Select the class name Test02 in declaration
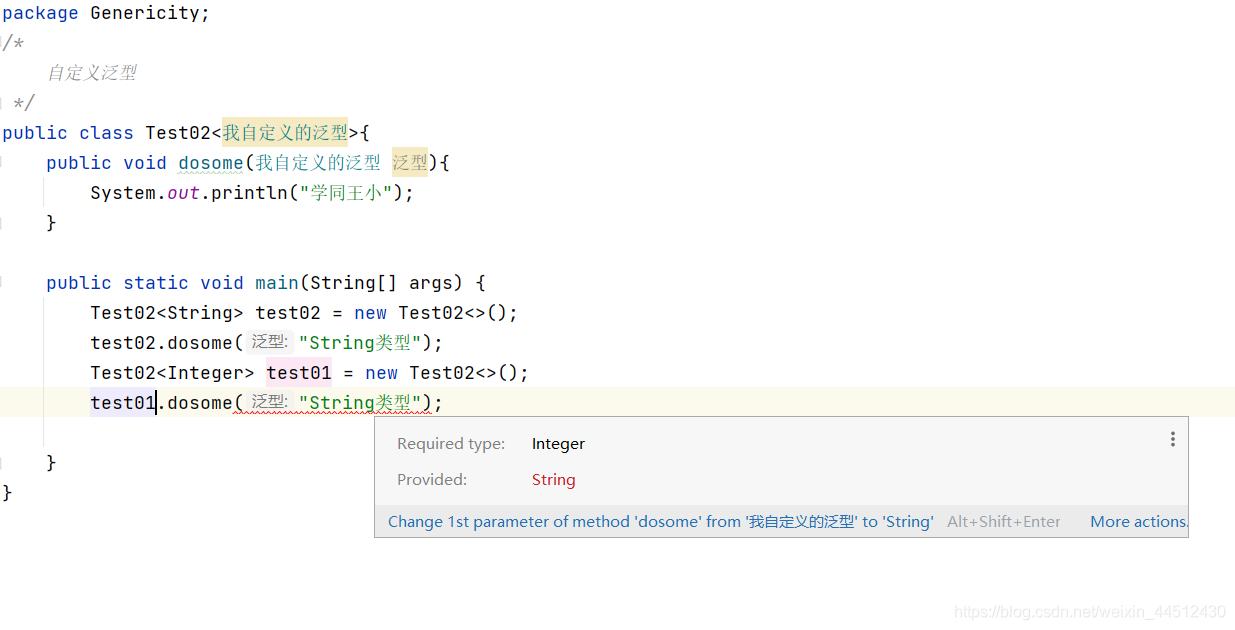 [178, 133]
